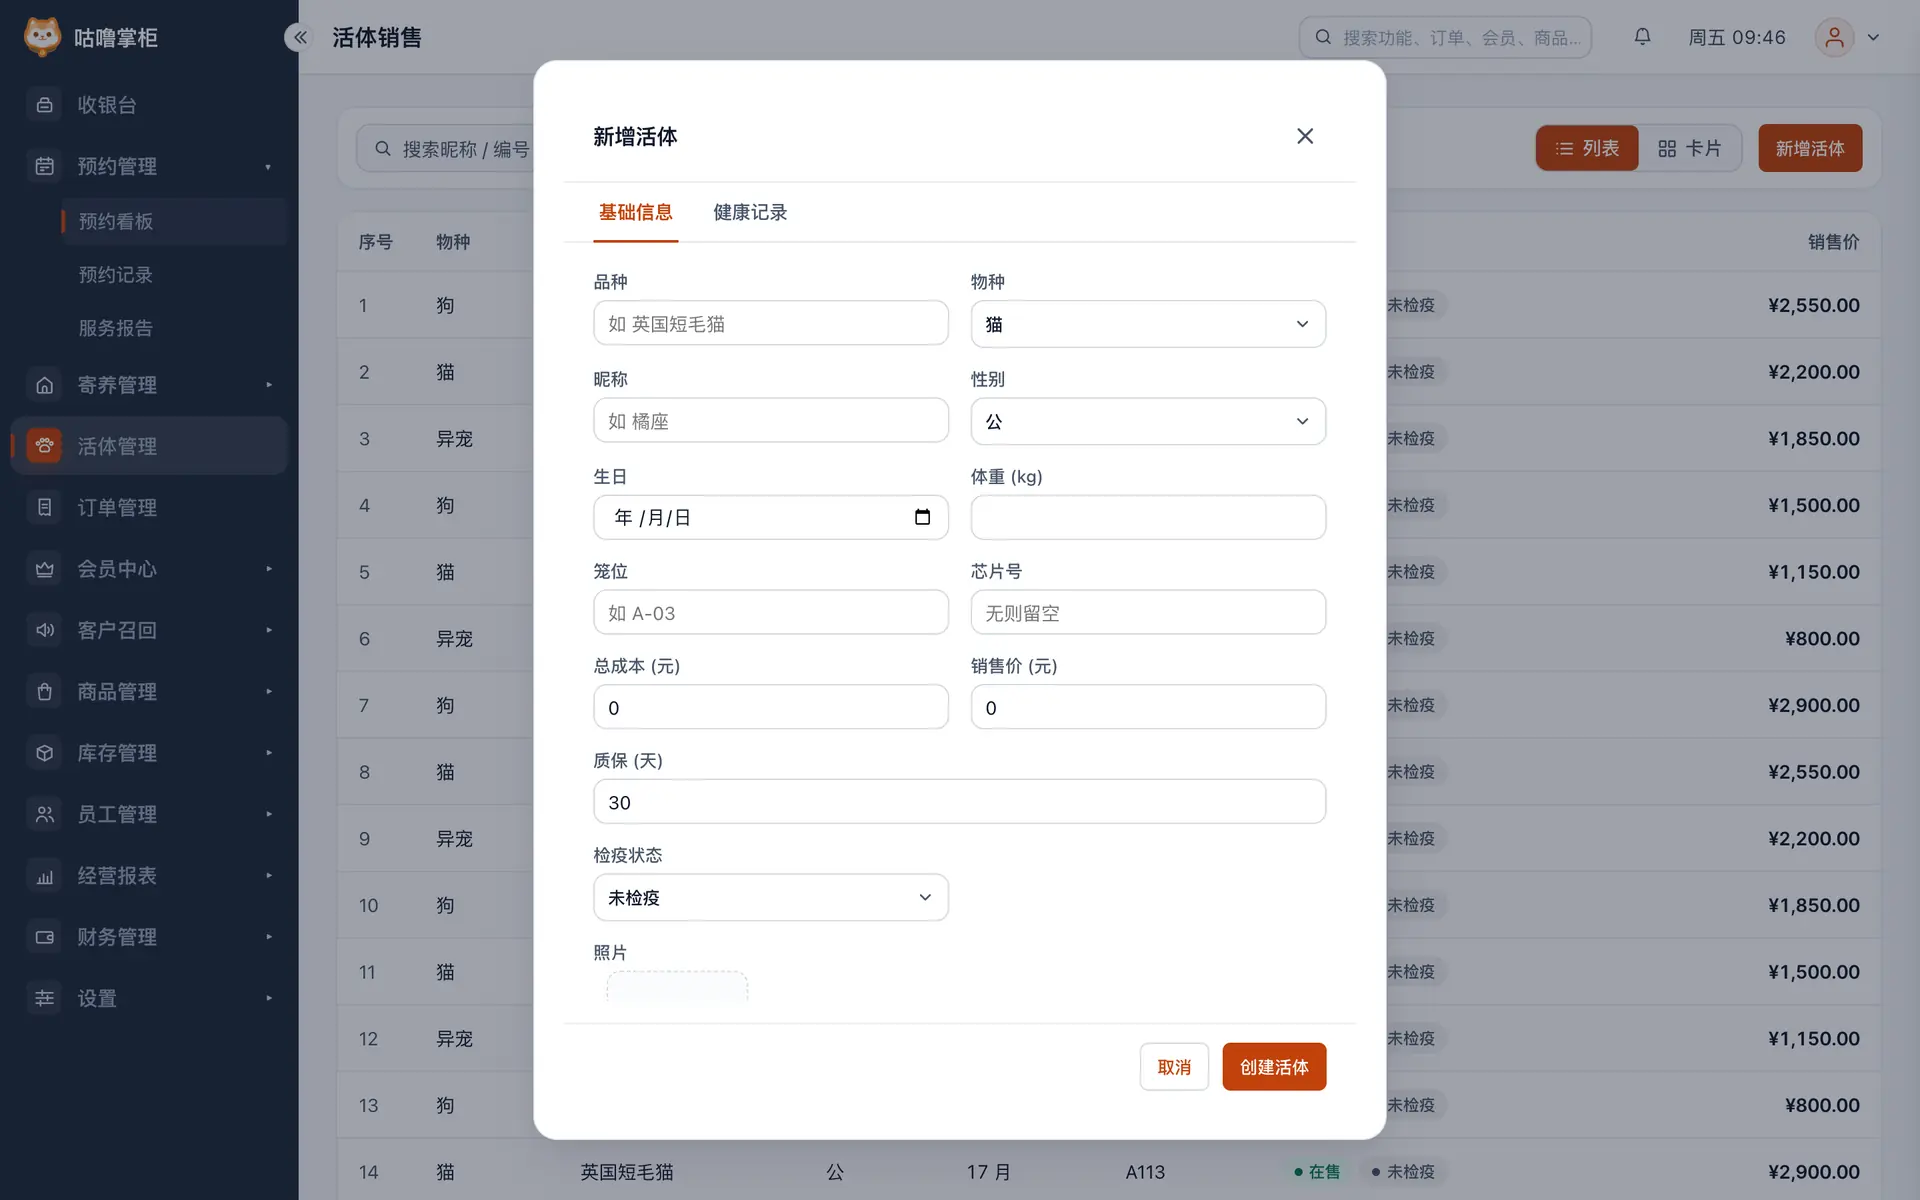Click the 经营报表 chart icon
The image size is (1920, 1200).
point(44,876)
